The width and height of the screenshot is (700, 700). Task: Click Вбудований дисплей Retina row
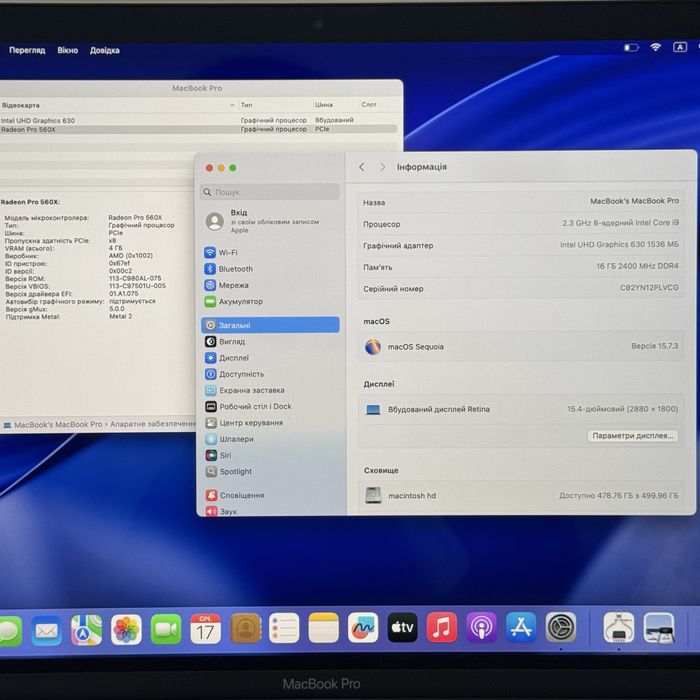(x=521, y=409)
